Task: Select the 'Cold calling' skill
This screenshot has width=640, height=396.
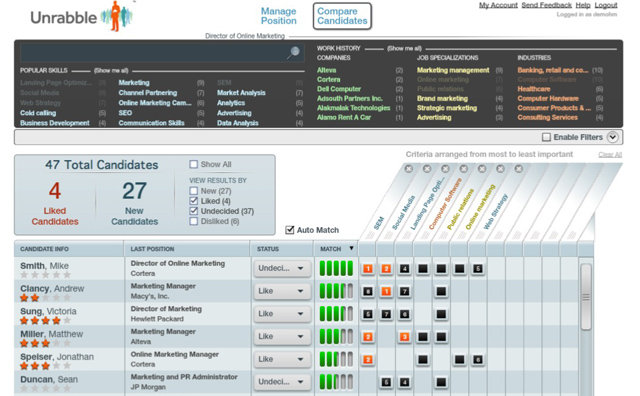Action: tap(38, 113)
